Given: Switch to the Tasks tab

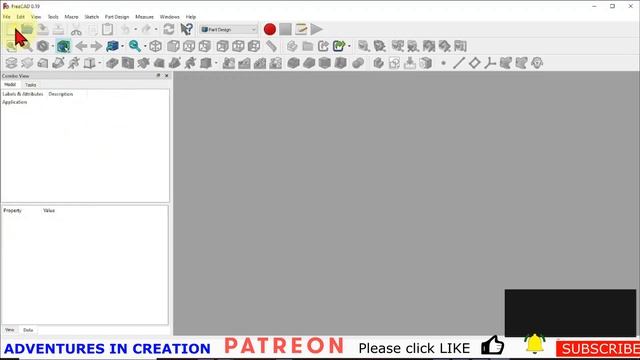Looking at the screenshot, I should pos(31,84).
